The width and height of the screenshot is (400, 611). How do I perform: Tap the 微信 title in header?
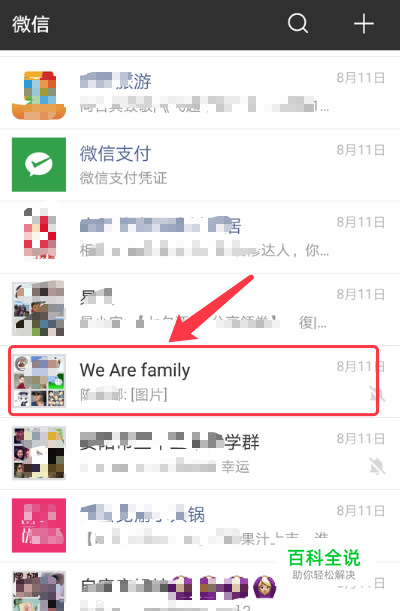tap(31, 24)
